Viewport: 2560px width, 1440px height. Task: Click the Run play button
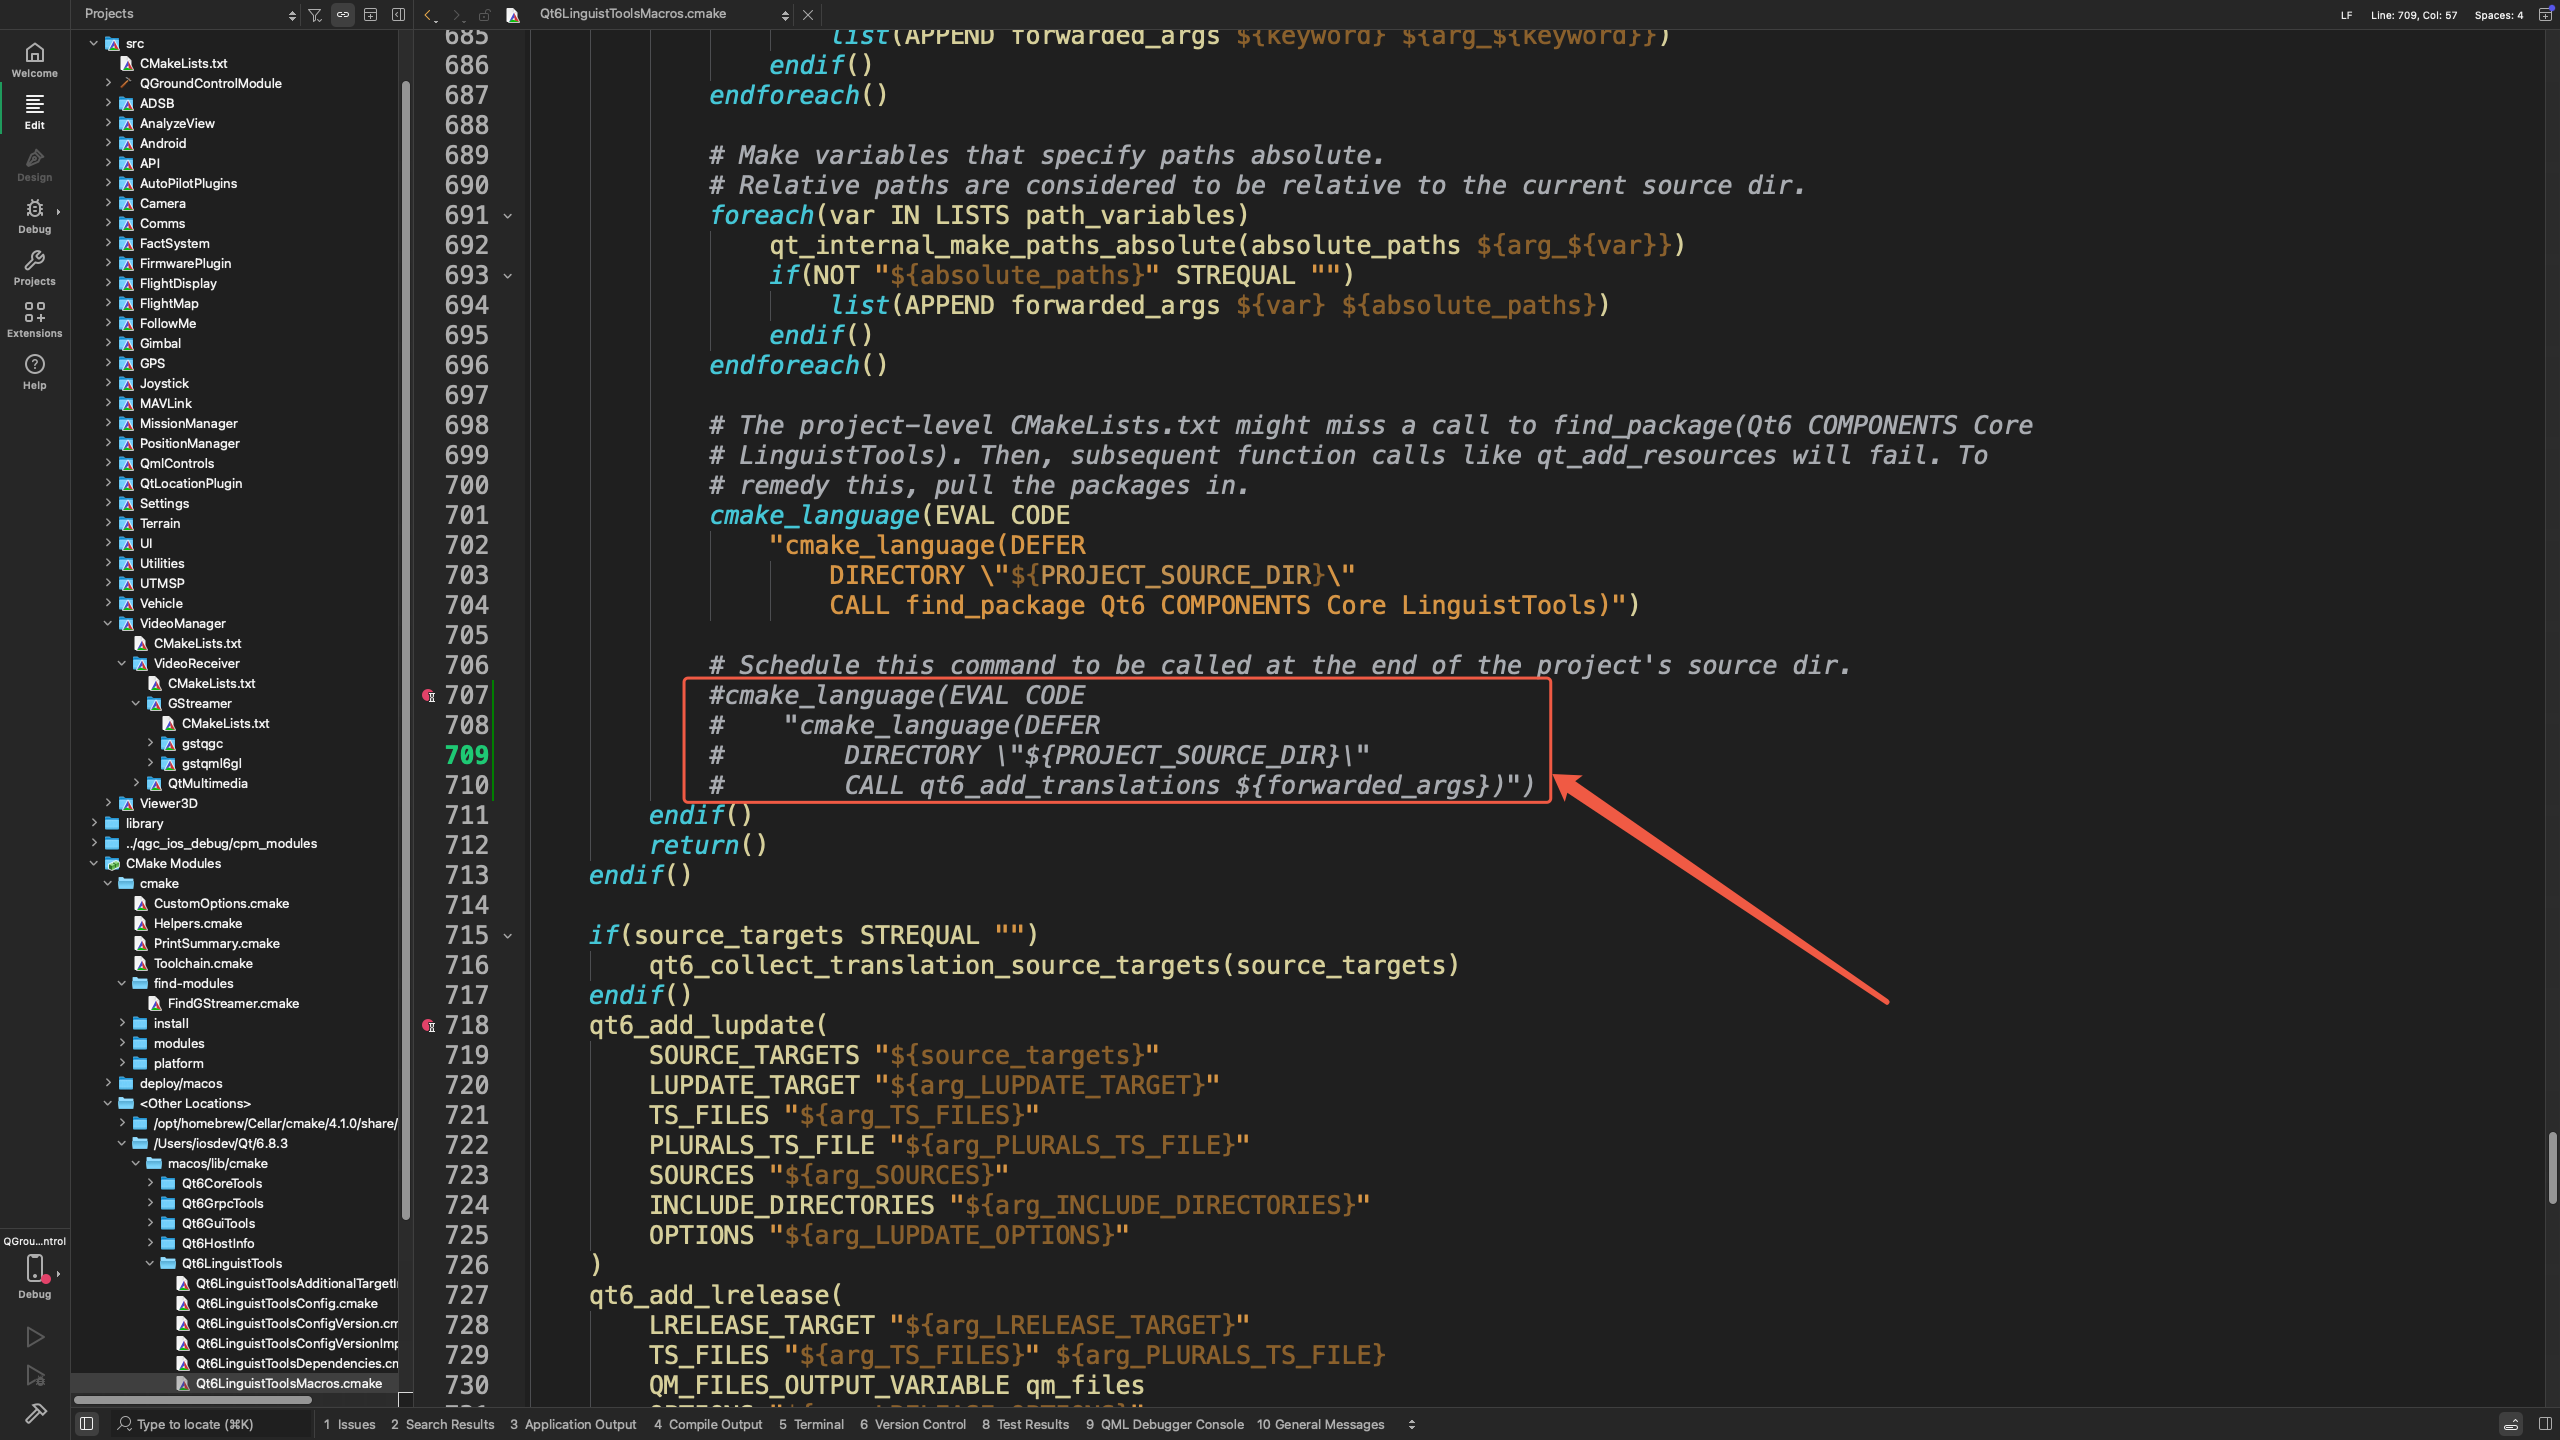pyautogui.click(x=35, y=1337)
